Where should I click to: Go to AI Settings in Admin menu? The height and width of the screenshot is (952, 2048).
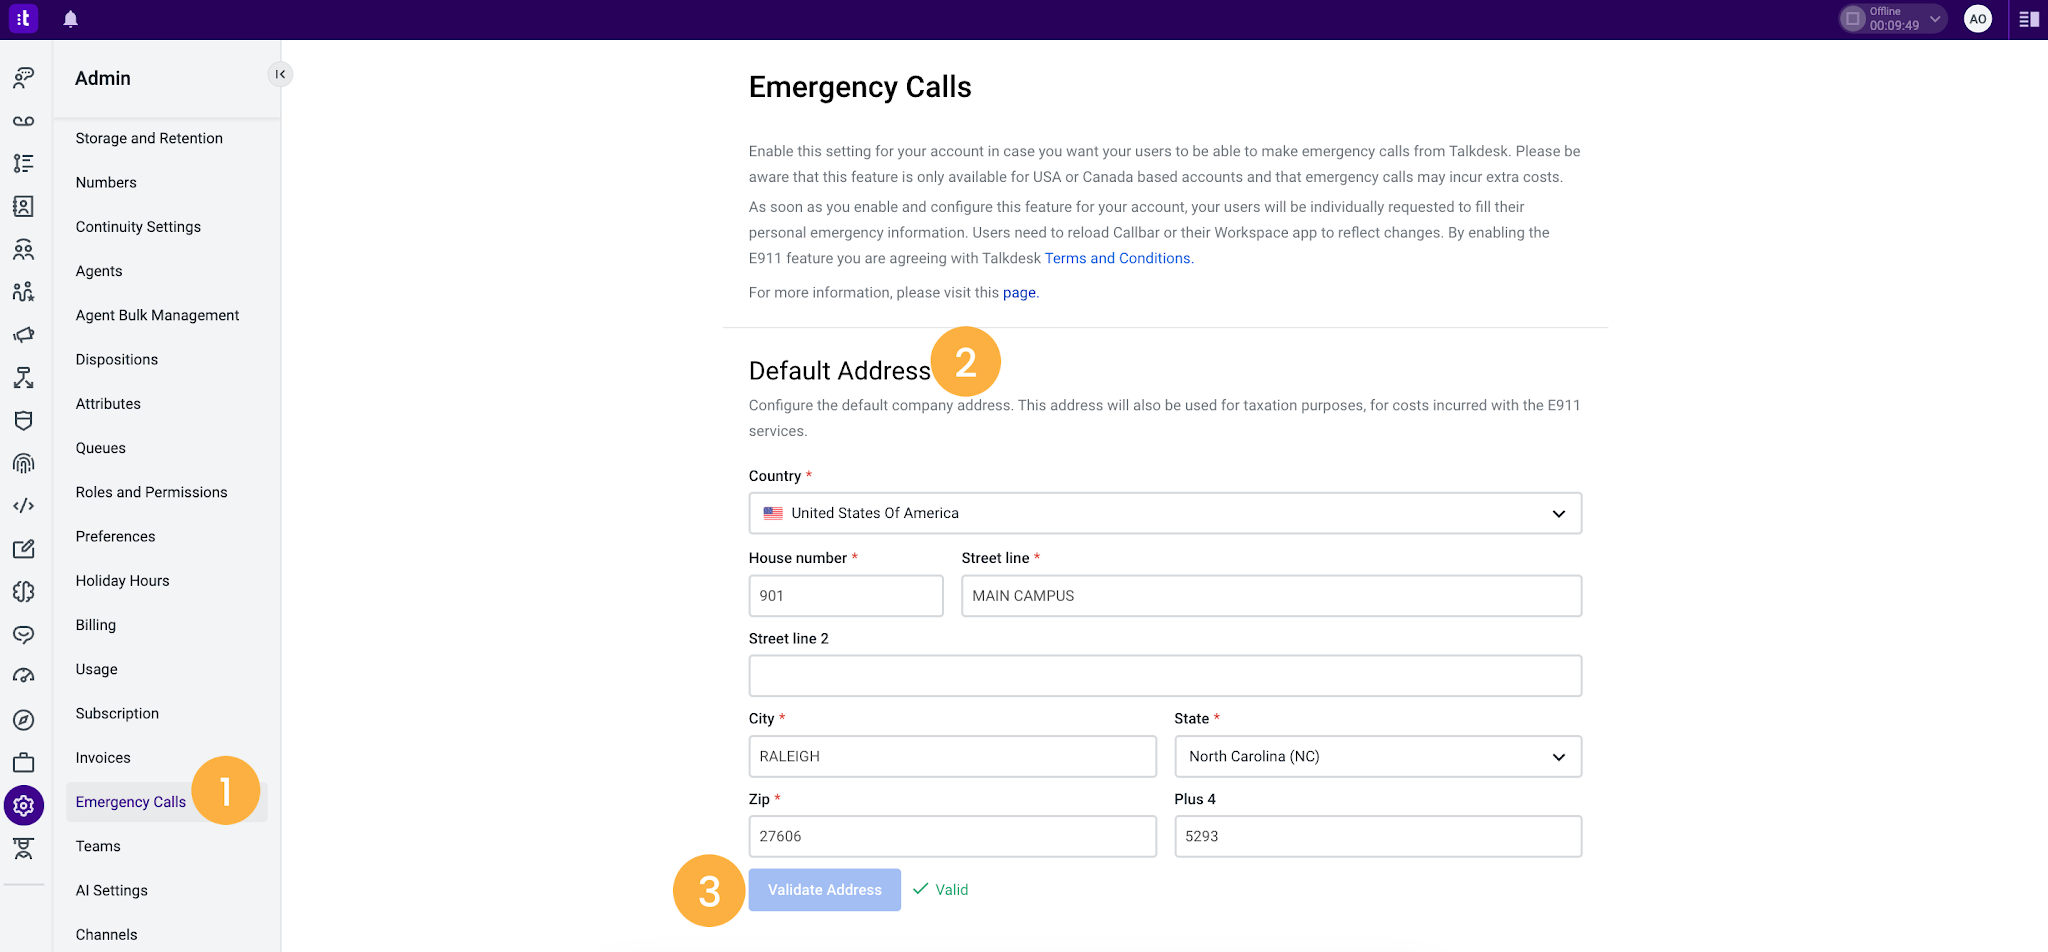[x=112, y=890]
